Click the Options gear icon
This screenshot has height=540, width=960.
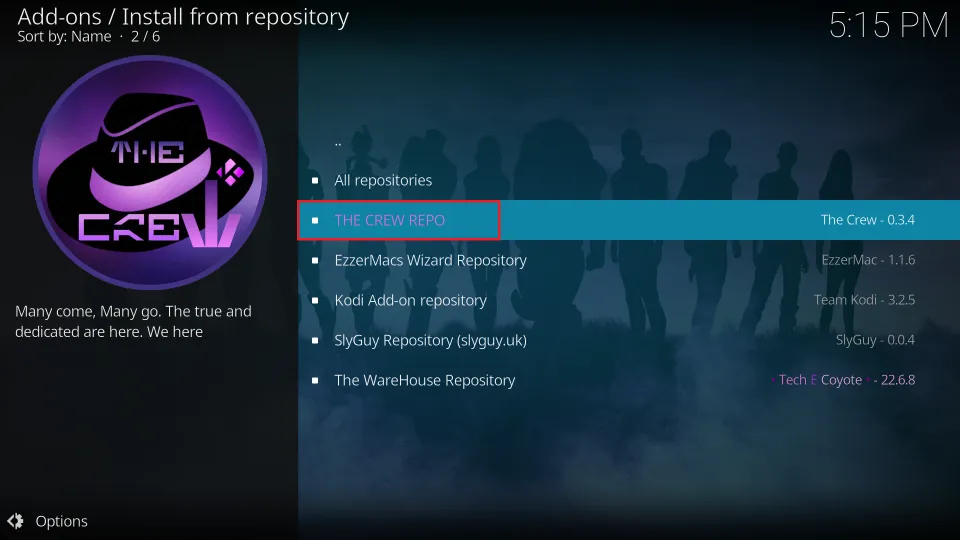(x=15, y=521)
